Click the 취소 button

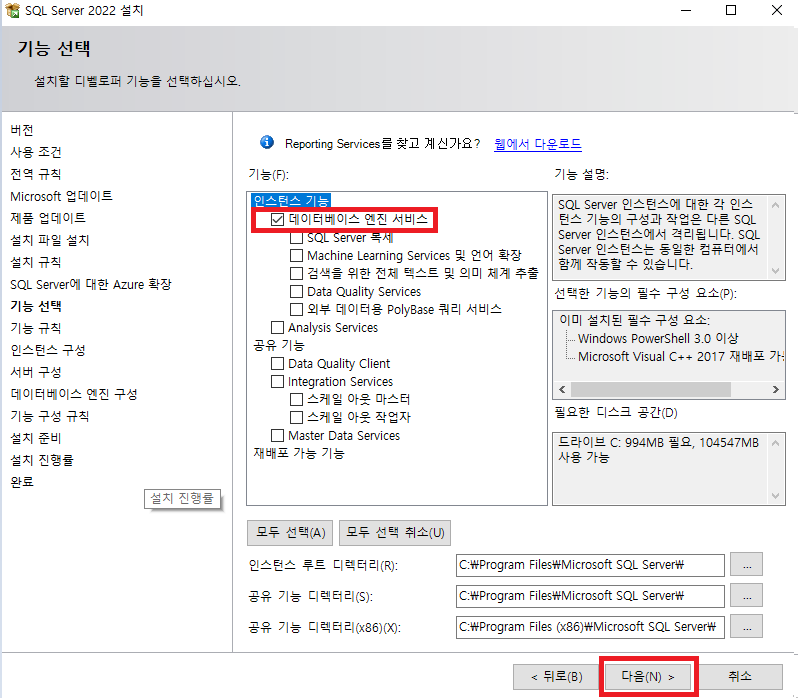739,677
